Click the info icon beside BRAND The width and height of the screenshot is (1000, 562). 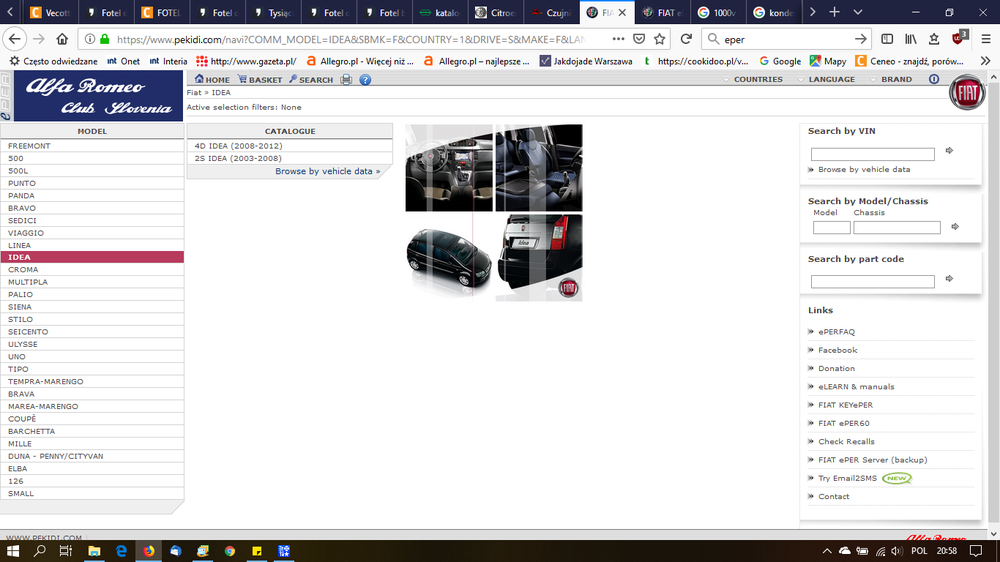click(934, 79)
